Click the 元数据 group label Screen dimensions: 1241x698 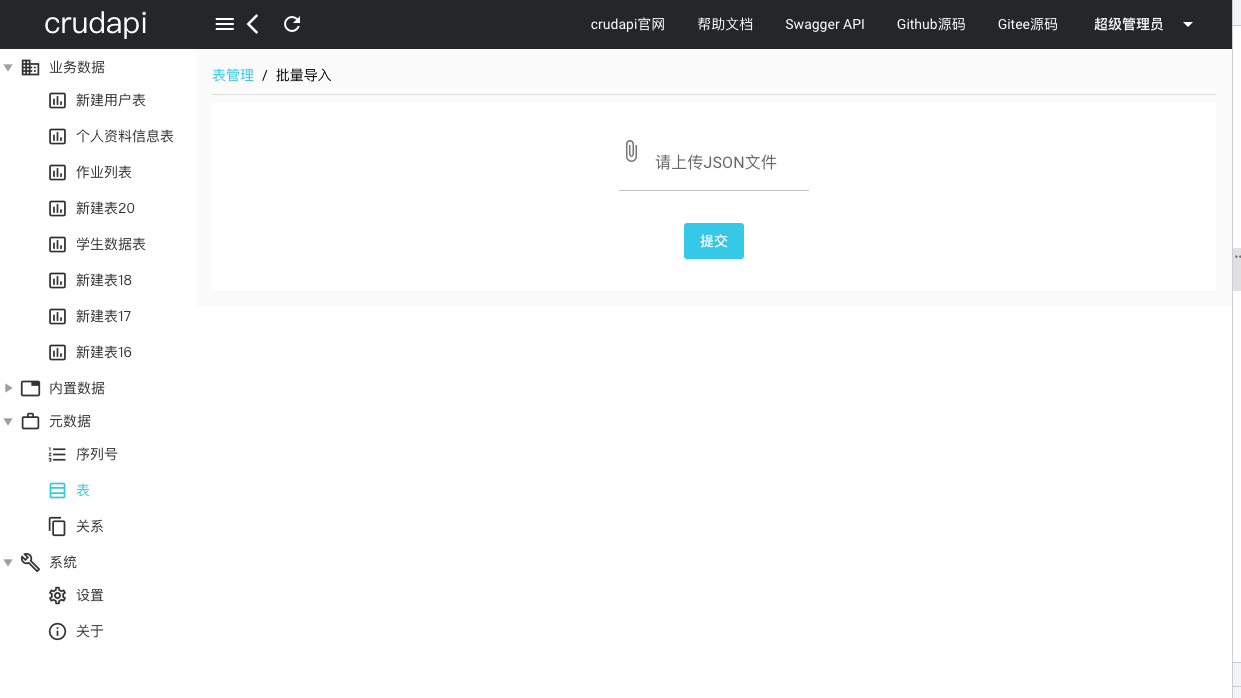(x=70, y=421)
